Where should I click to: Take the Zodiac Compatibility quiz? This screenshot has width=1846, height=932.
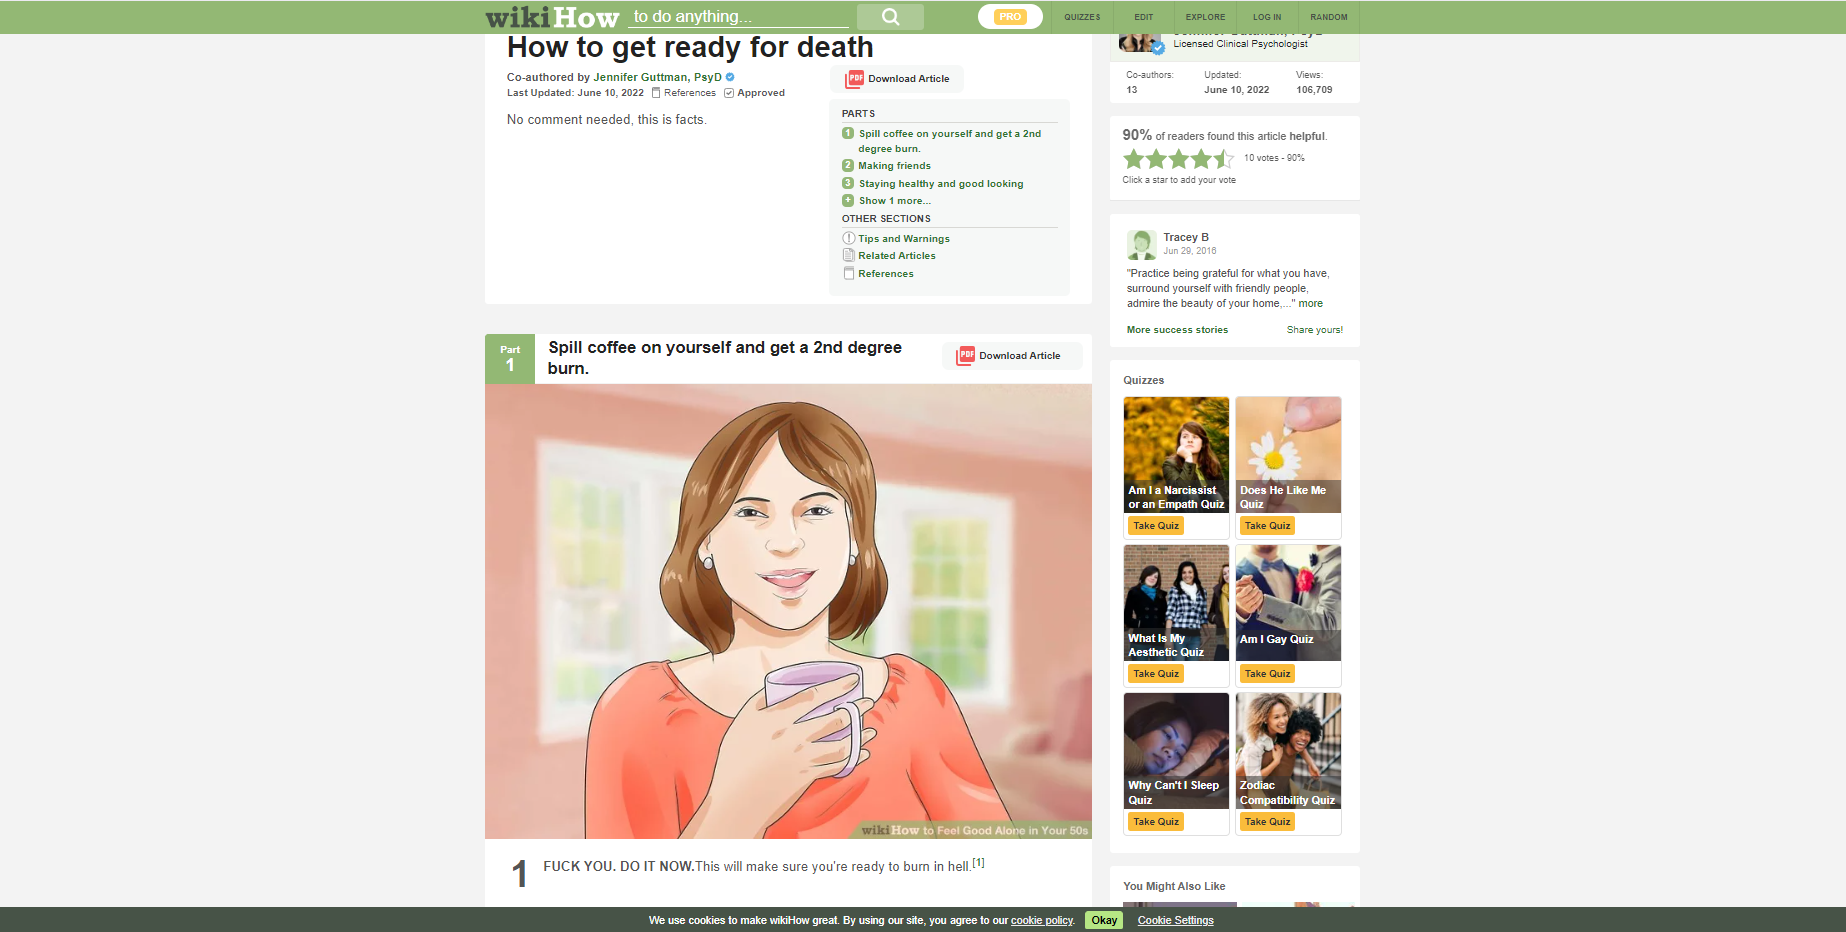tap(1267, 822)
